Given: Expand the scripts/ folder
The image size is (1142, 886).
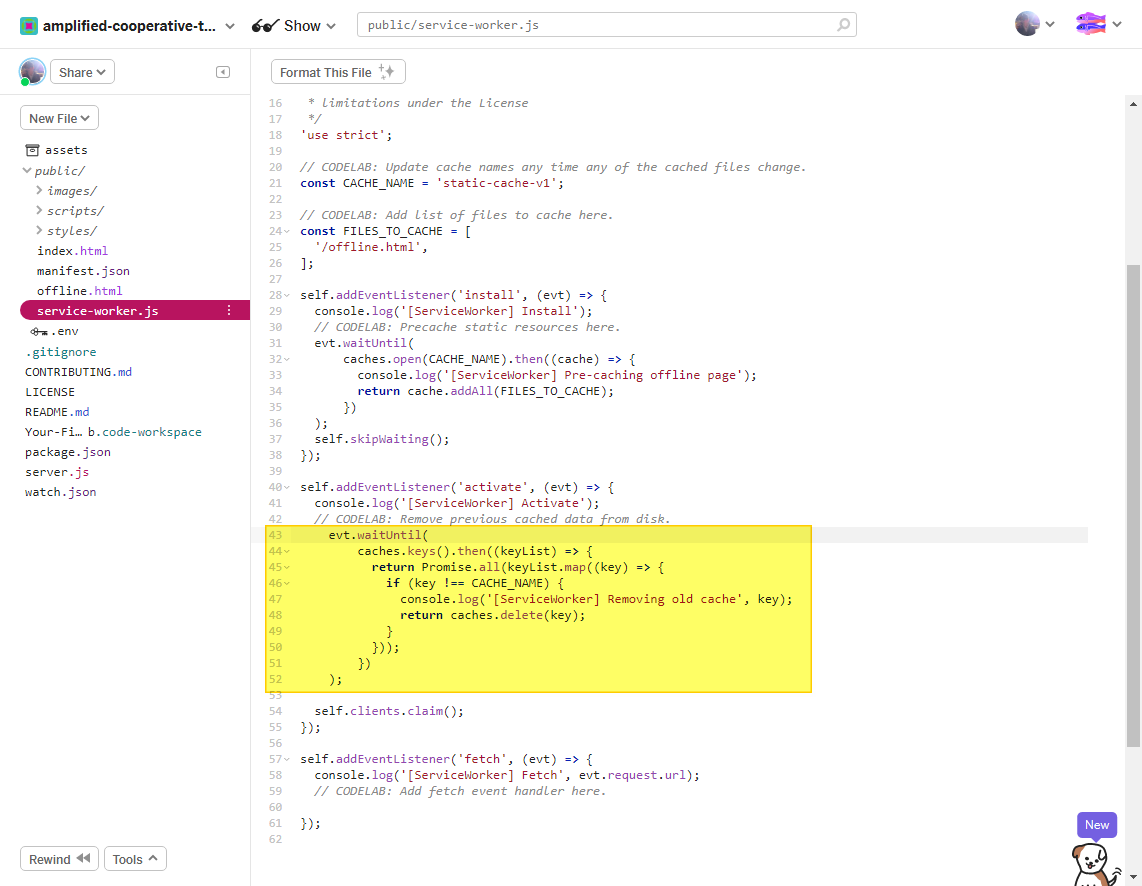Looking at the screenshot, I should (x=39, y=210).
